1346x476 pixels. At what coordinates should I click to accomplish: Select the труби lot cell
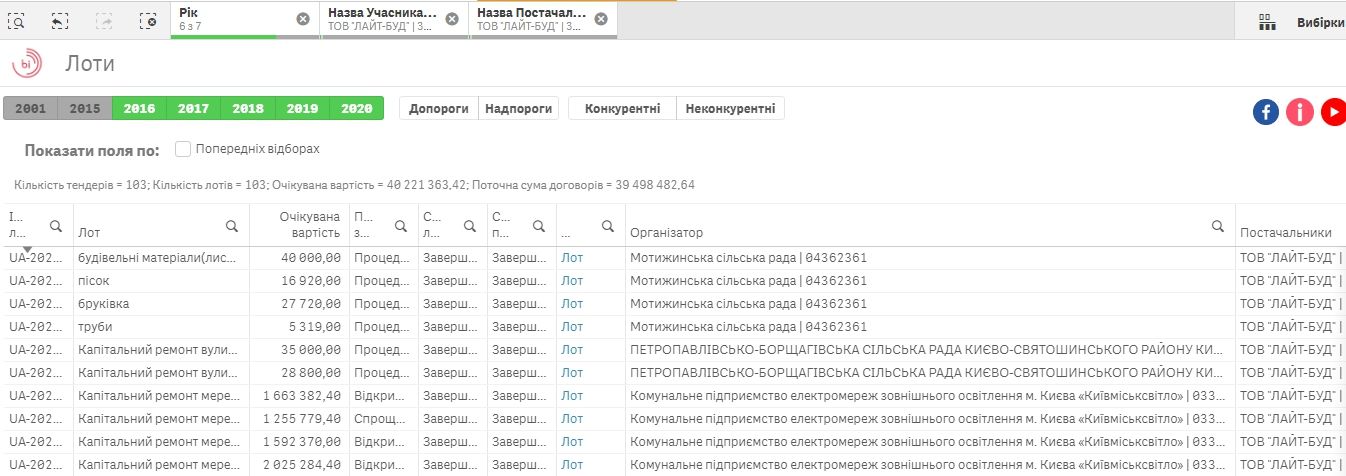(x=159, y=327)
